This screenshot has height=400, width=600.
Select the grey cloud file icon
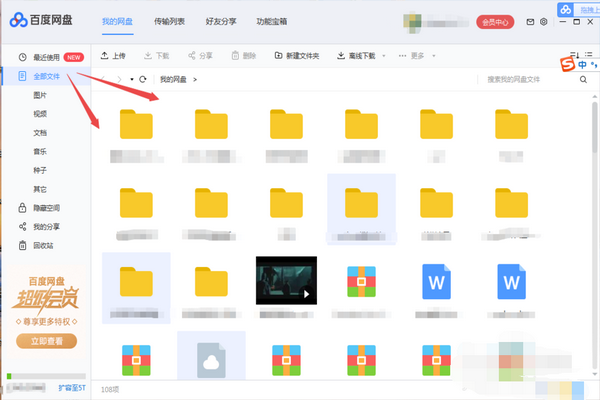(211, 360)
